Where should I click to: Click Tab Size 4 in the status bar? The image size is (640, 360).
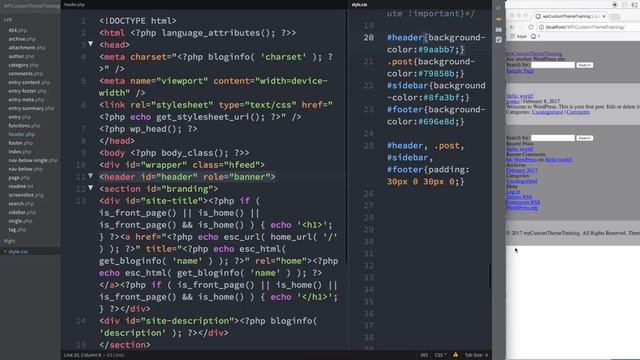(x=476, y=355)
